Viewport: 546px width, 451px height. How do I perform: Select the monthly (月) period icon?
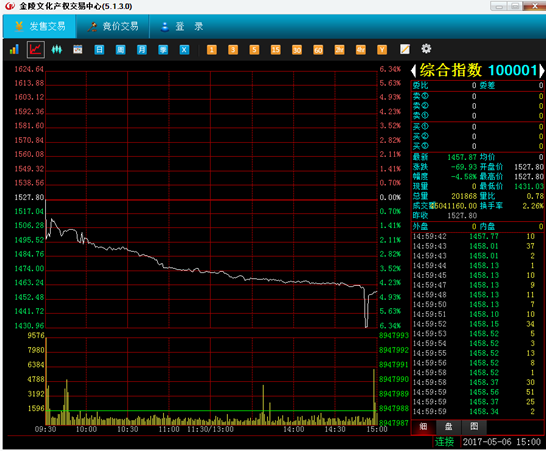(142, 50)
